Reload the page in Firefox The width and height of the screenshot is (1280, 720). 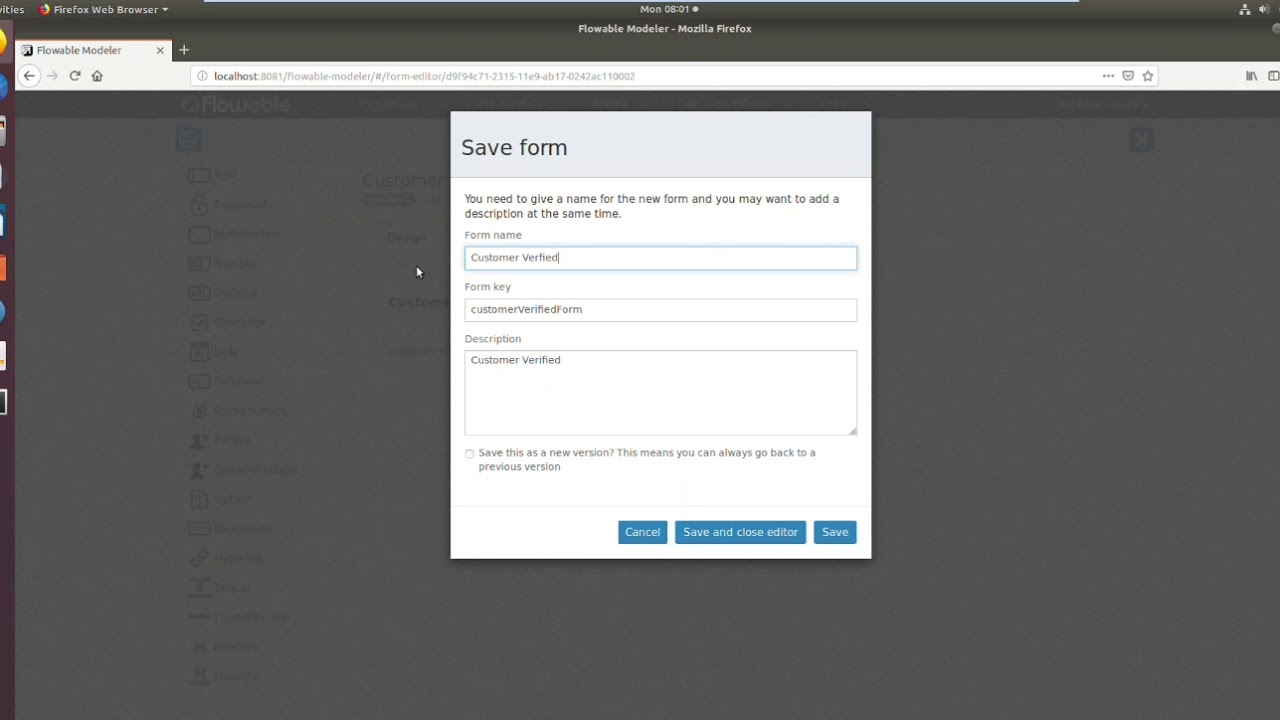(x=74, y=76)
